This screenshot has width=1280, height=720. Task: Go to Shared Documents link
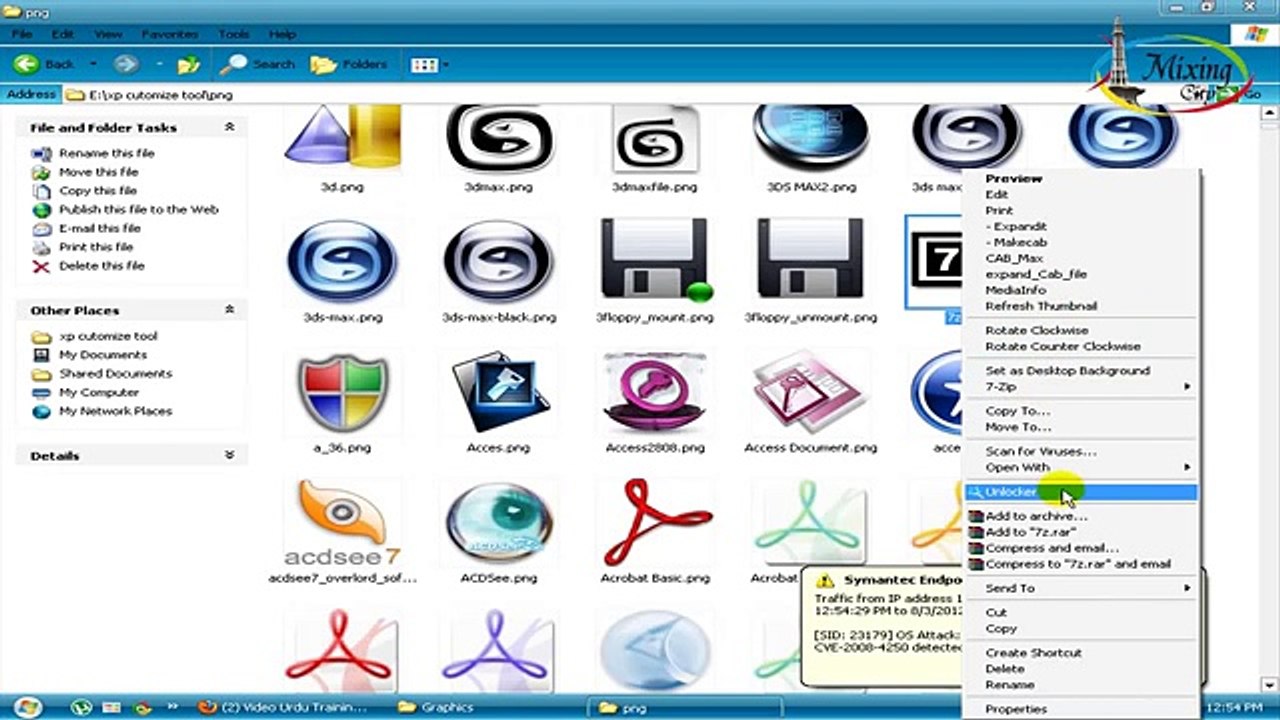[115, 373]
